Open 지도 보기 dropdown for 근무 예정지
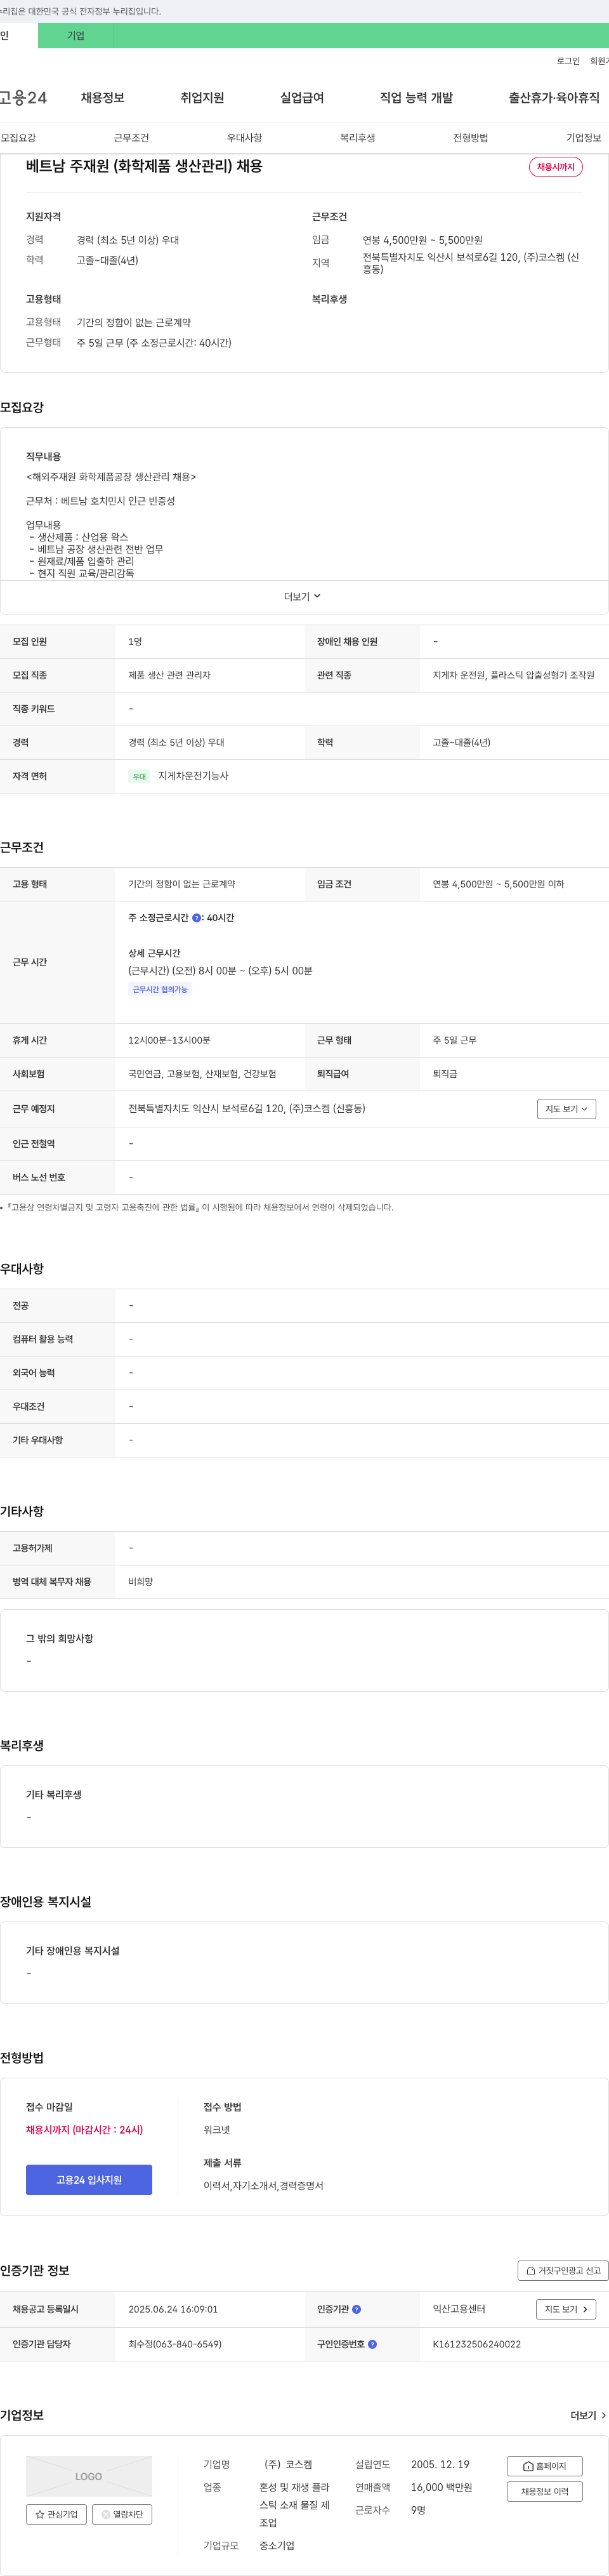609x2576 pixels. pyautogui.click(x=566, y=1108)
